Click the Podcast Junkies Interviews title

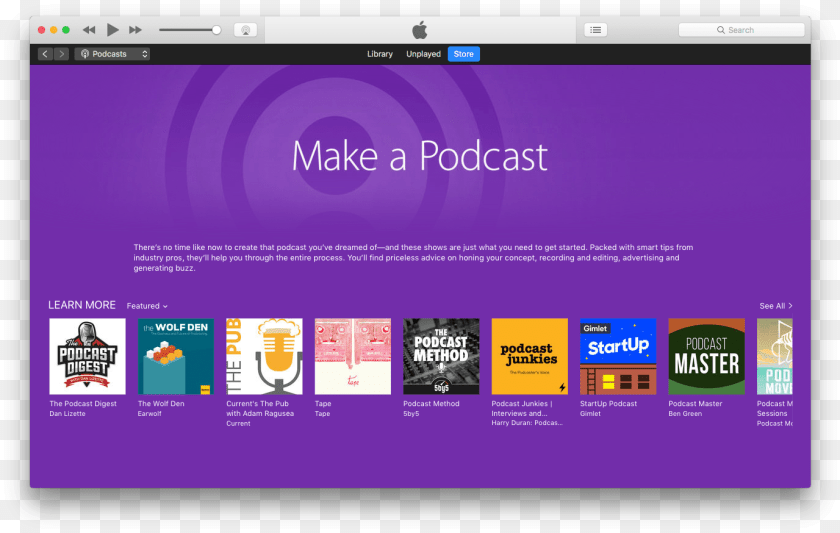click(522, 408)
